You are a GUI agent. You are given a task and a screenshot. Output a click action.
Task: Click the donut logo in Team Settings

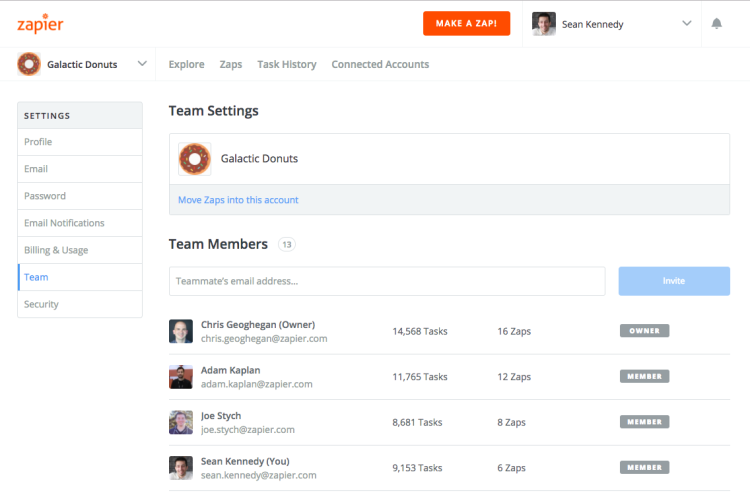[x=194, y=159]
